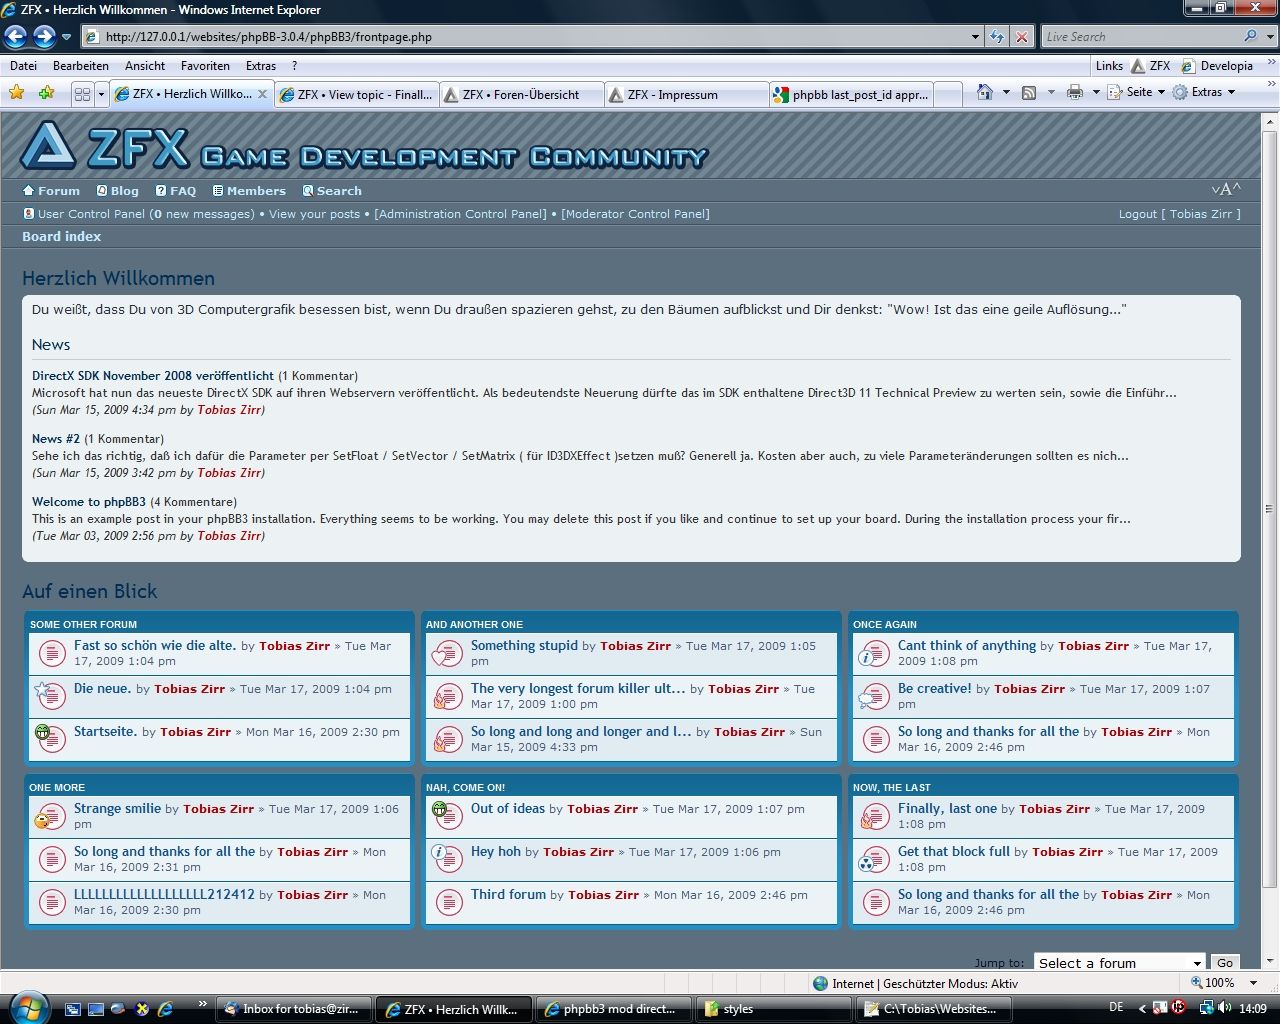The width and height of the screenshot is (1280, 1024).
Task: Click the font size change icon
Action: (1226, 190)
